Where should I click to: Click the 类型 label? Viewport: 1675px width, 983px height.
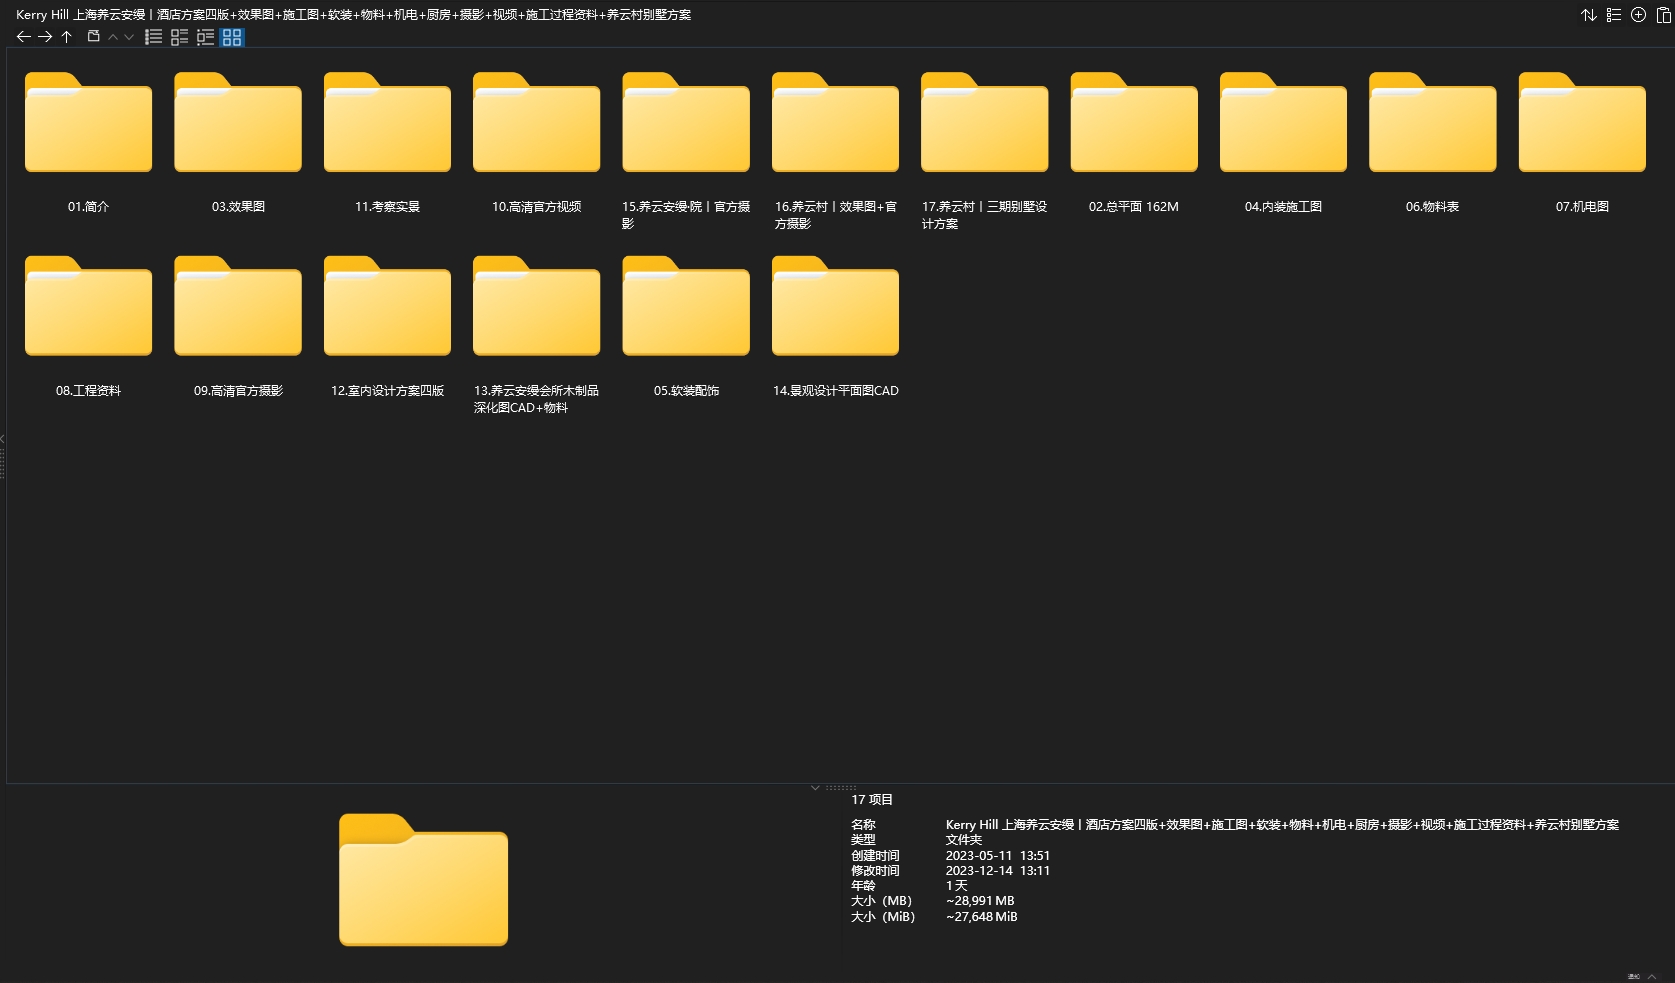pos(863,840)
